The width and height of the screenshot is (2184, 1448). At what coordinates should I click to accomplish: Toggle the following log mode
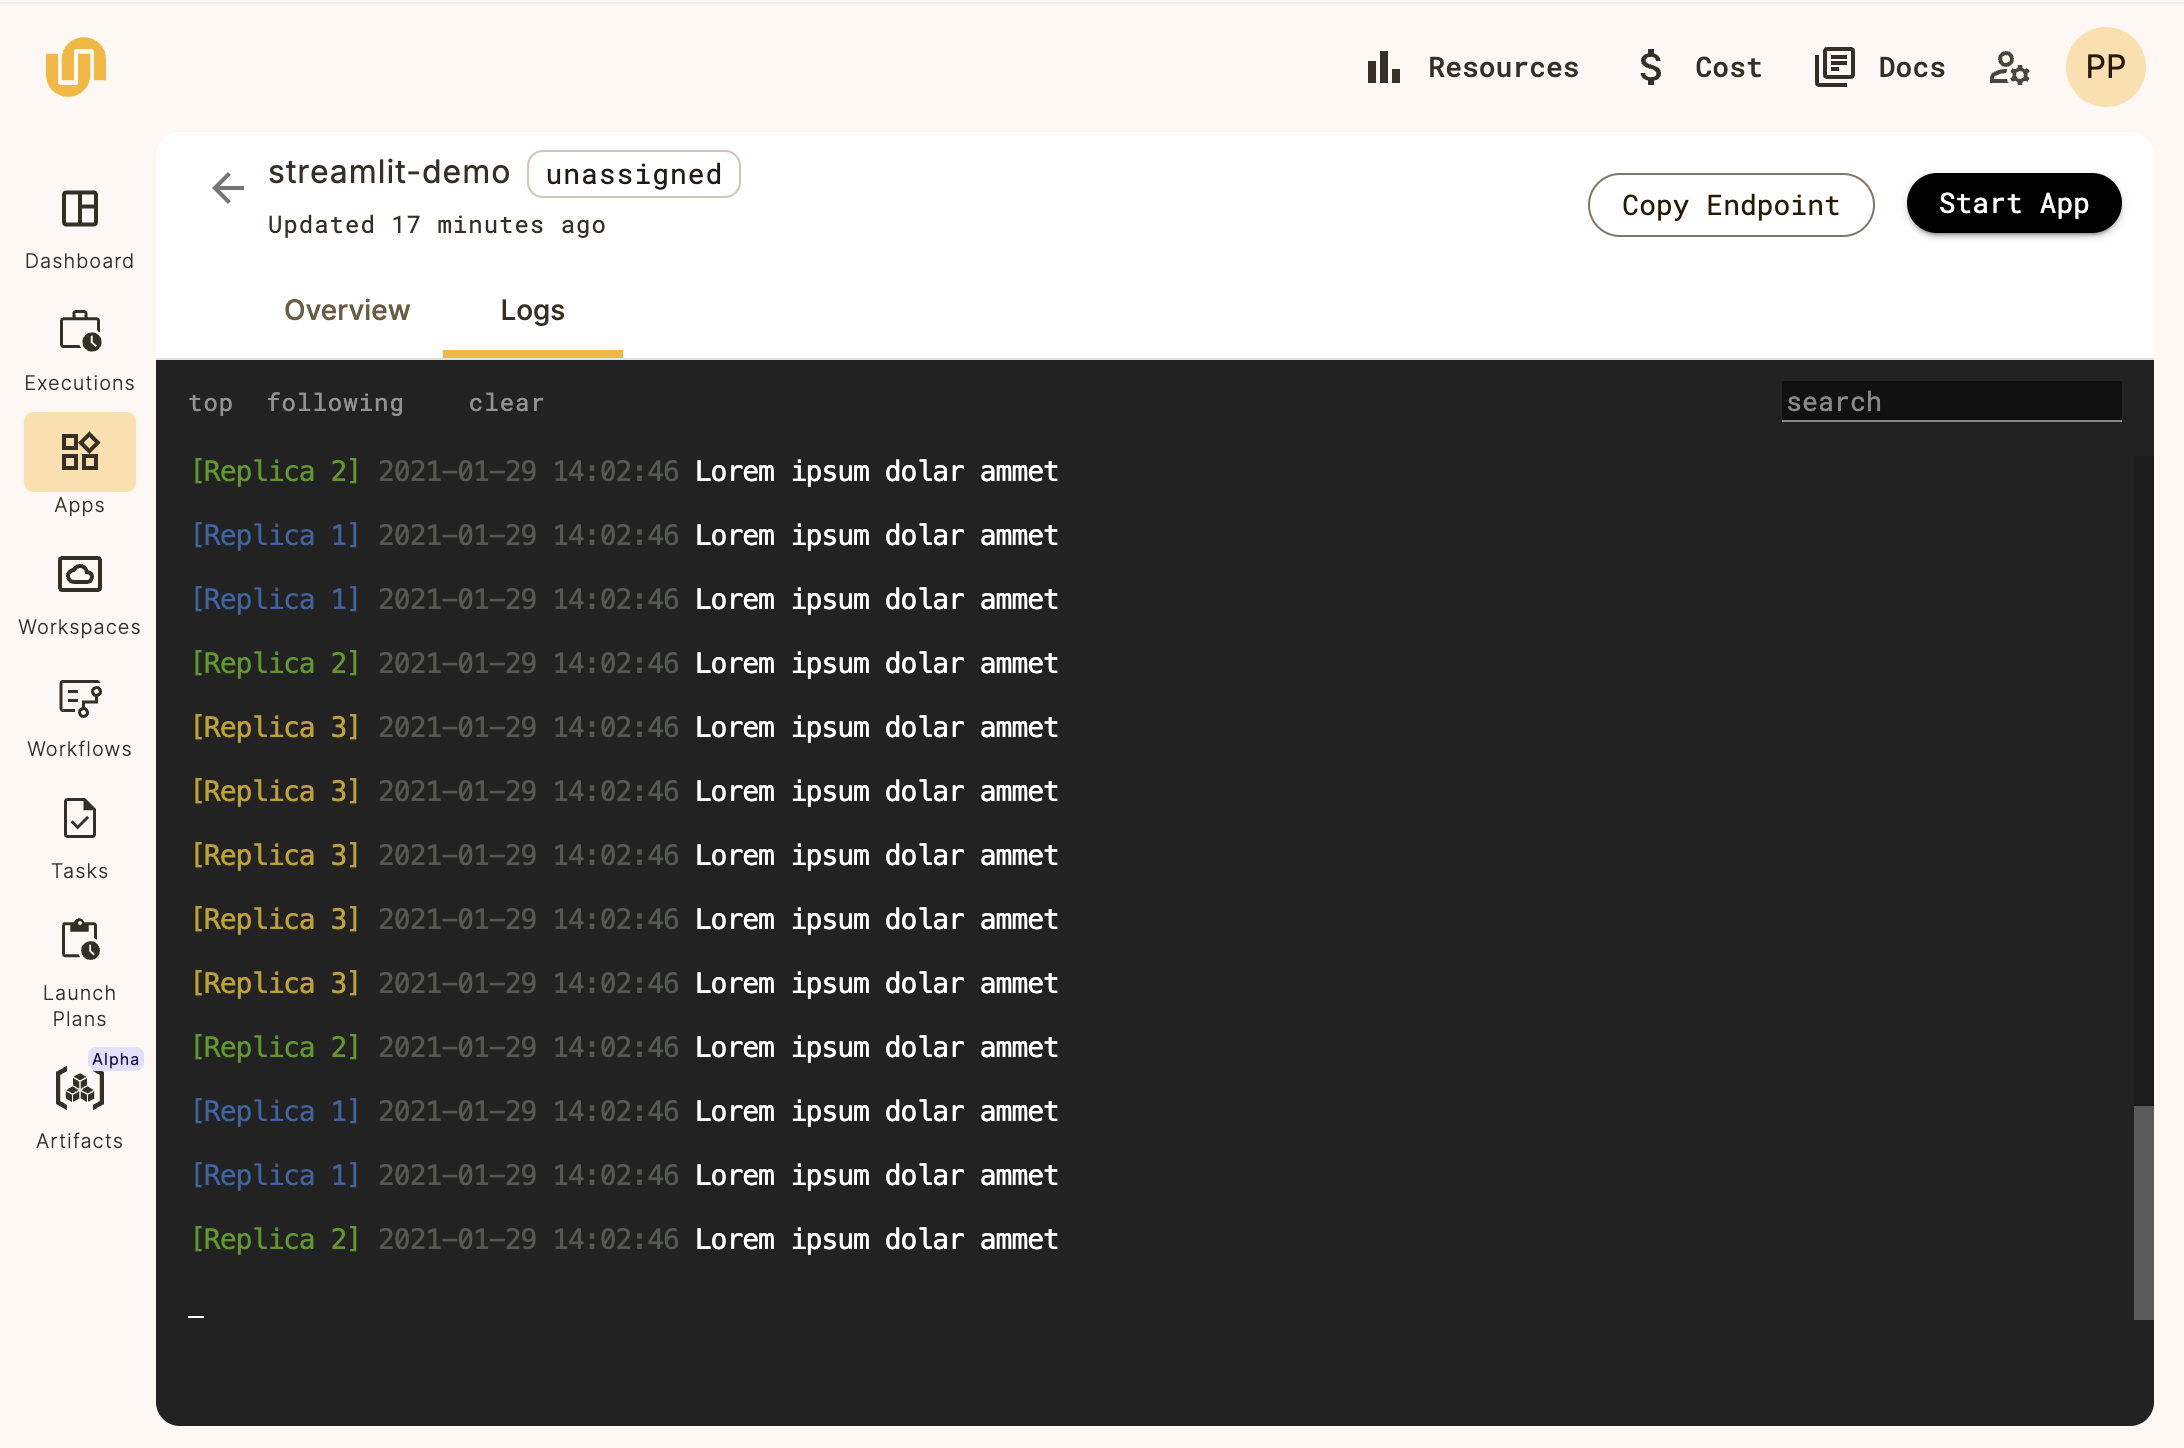[x=334, y=401]
